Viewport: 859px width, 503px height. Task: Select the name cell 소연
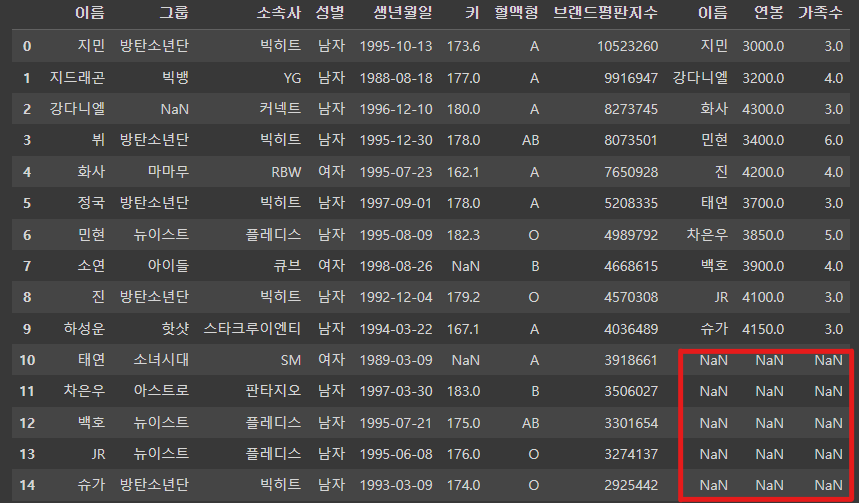pos(91,266)
